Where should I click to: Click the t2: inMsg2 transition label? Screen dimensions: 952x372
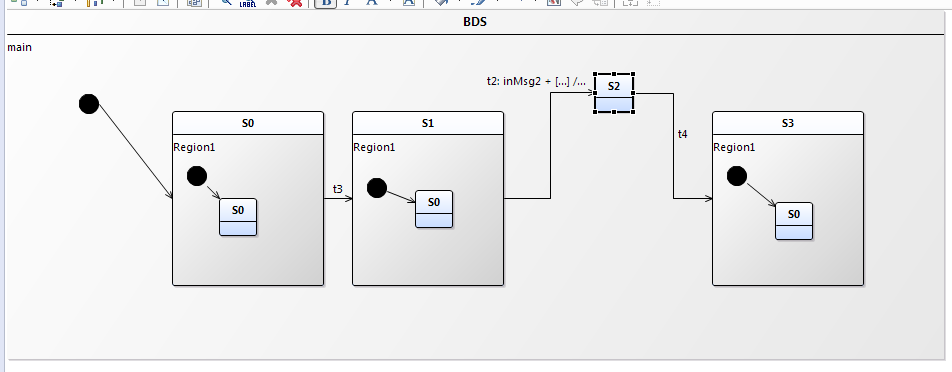coord(537,81)
